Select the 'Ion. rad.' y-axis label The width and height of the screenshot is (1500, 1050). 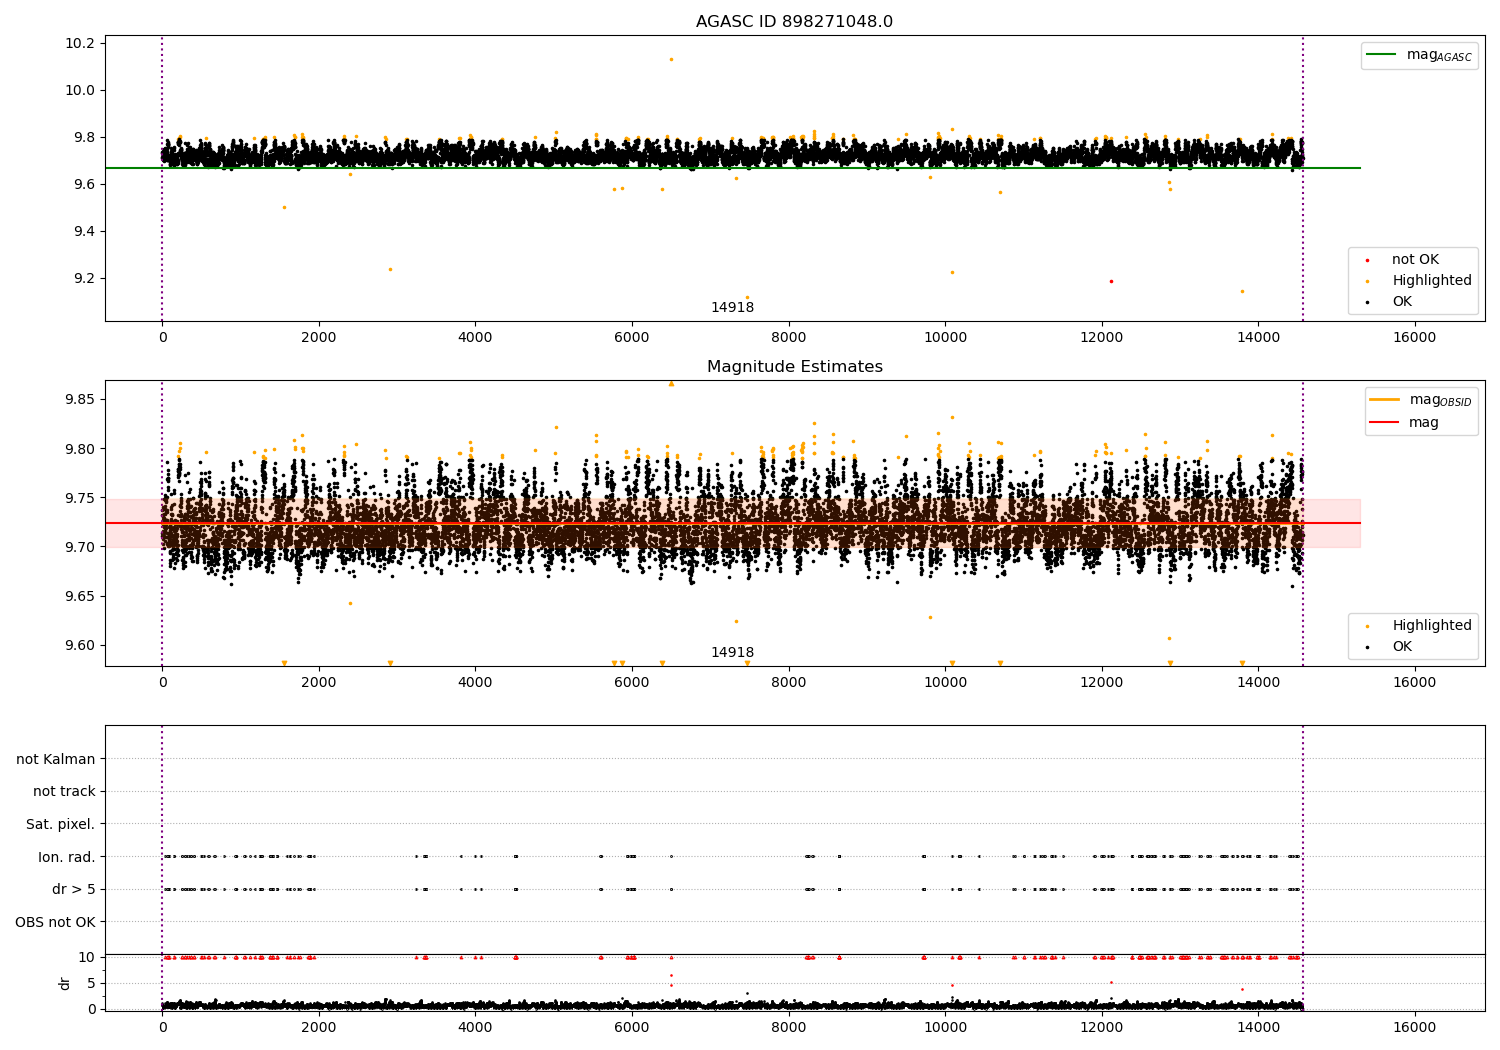point(66,857)
